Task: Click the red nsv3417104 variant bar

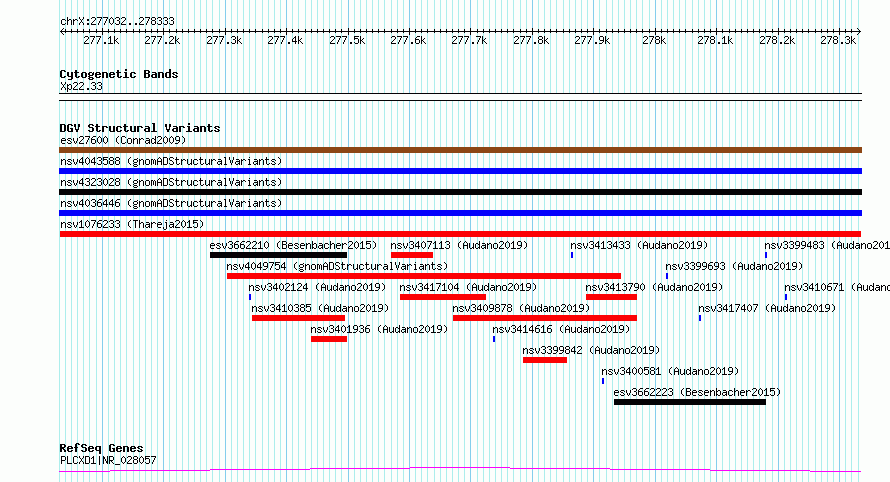Action: 443,297
